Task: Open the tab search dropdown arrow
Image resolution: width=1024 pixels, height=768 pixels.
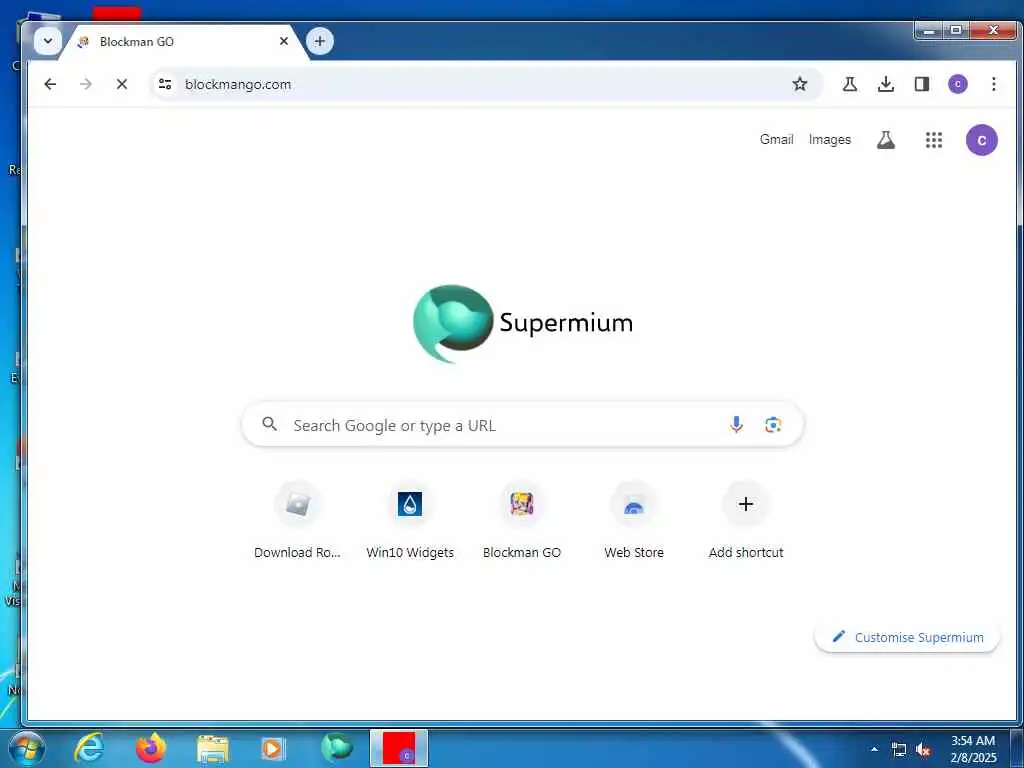Action: (47, 41)
